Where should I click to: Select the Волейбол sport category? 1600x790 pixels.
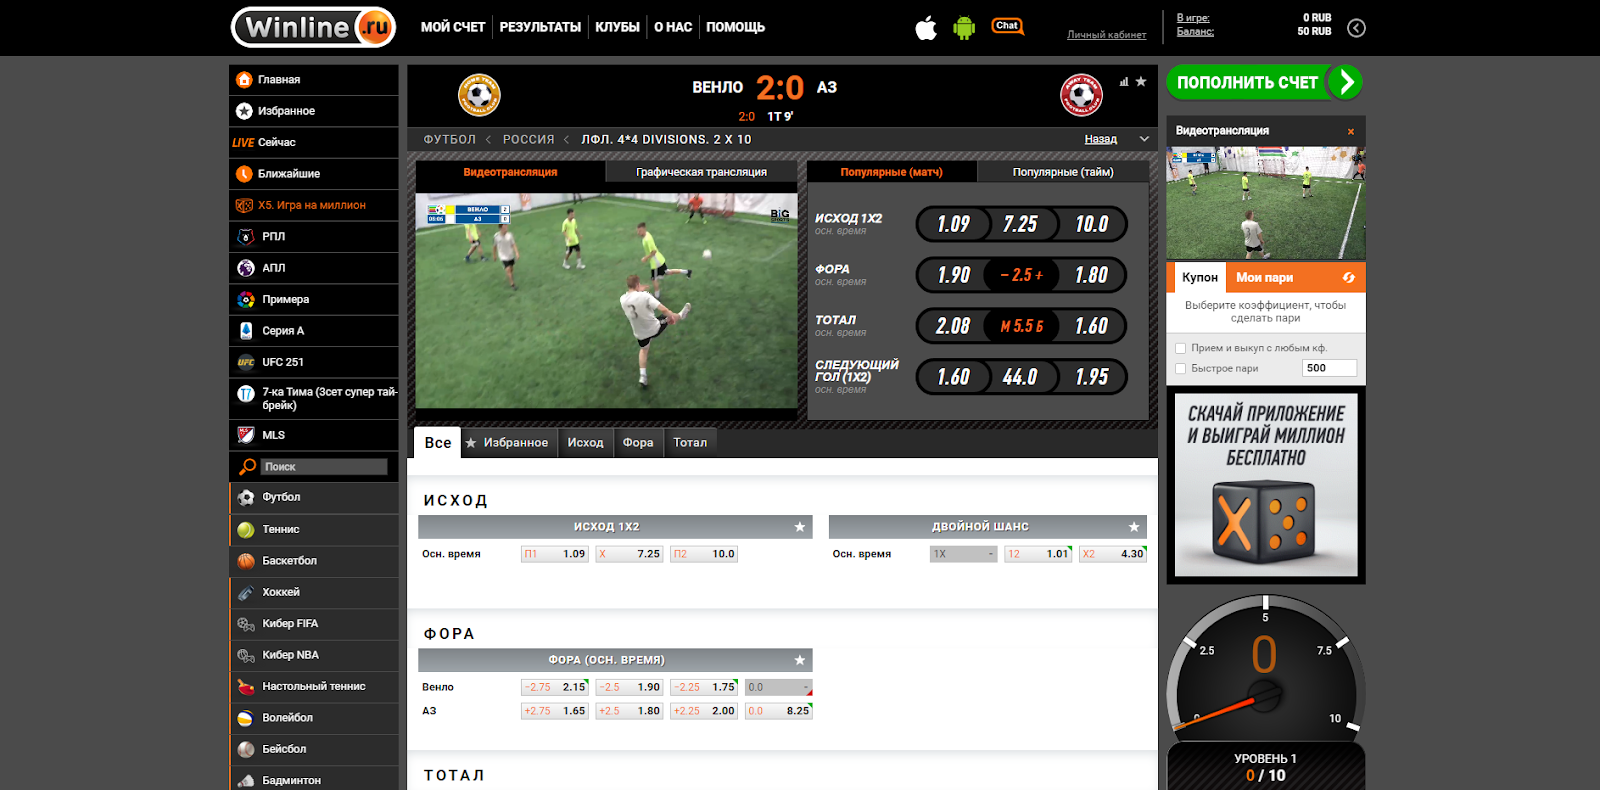point(314,718)
